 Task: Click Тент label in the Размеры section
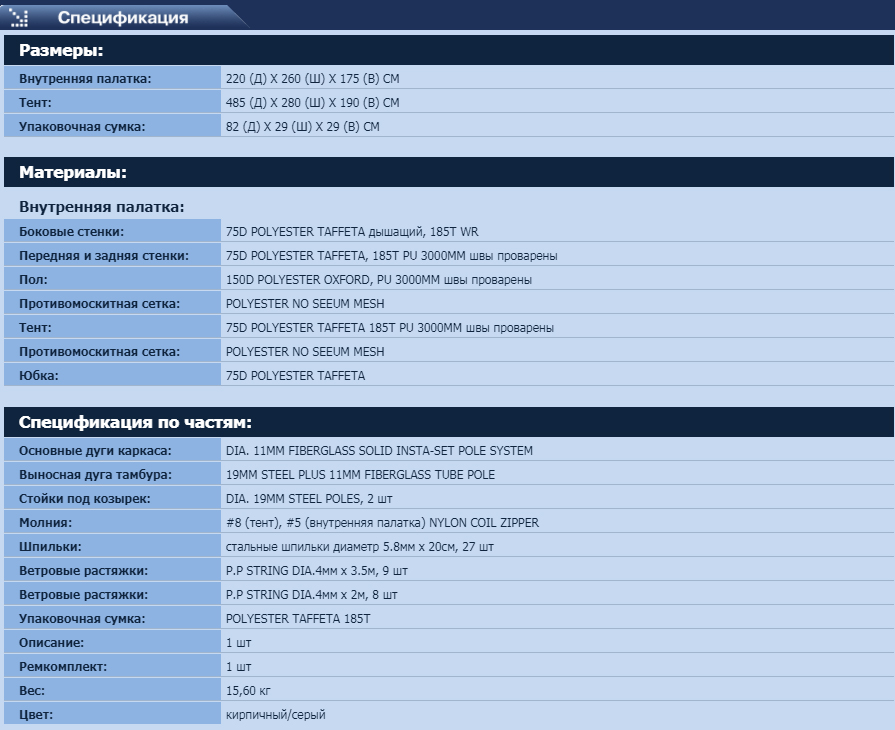coord(35,103)
